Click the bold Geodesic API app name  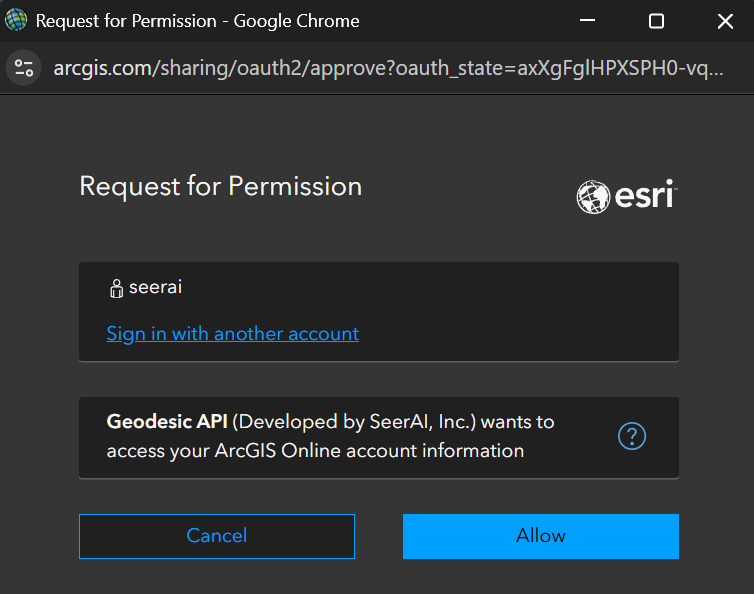[x=167, y=421]
